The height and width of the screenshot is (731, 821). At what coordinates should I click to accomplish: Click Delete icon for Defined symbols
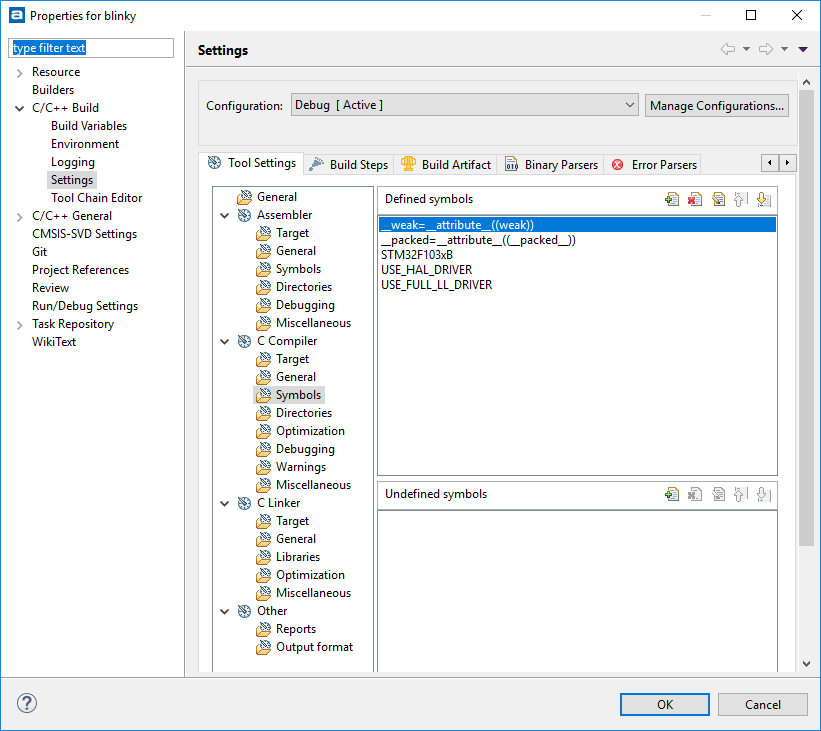point(695,199)
